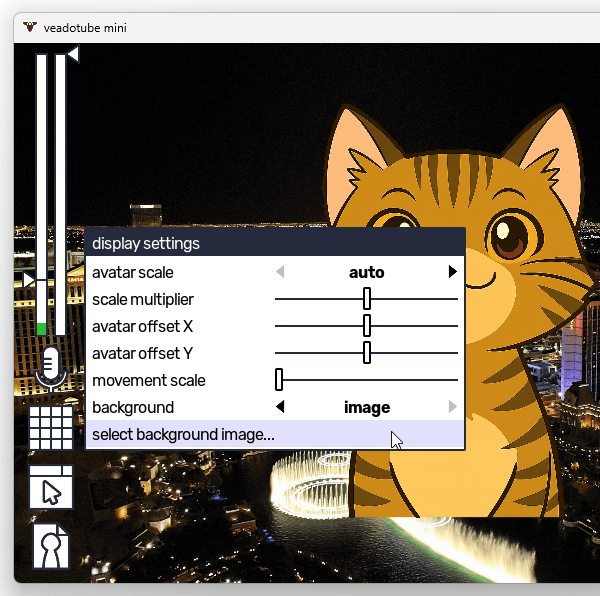
Task: Choose select background image...
Action: (x=275, y=435)
